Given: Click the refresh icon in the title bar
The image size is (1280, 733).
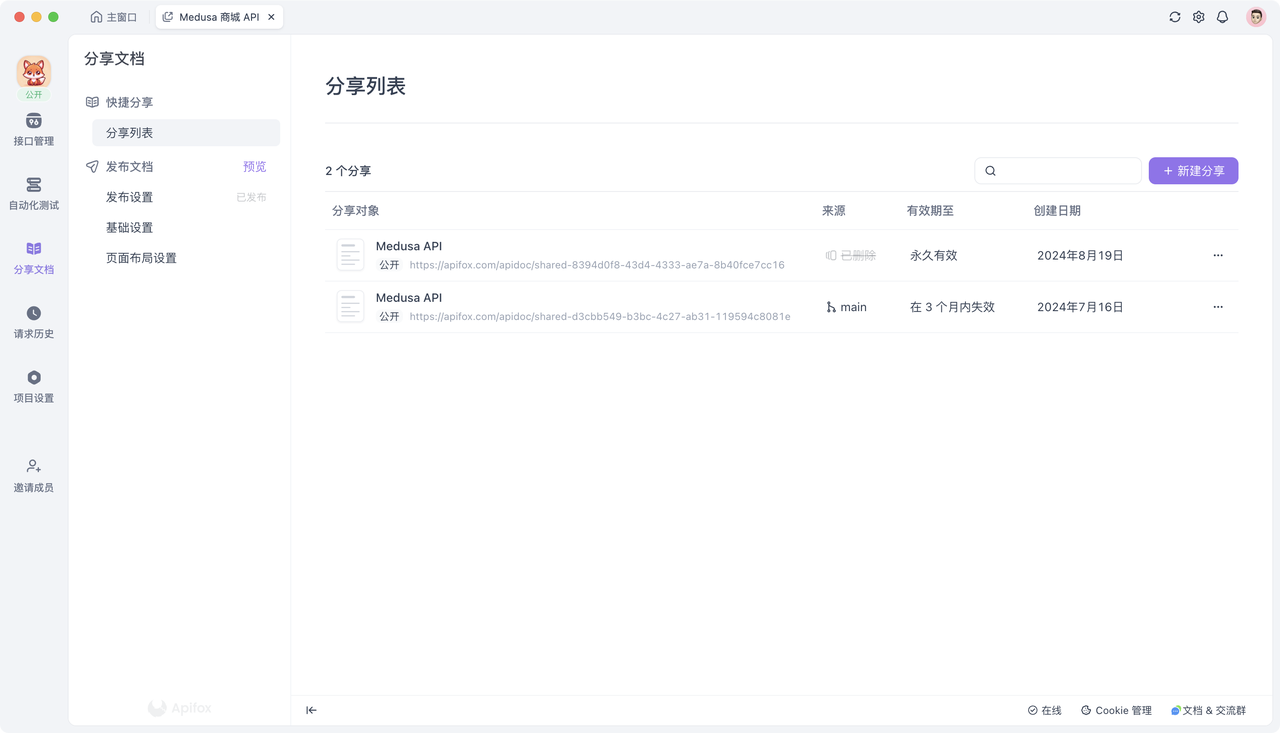Looking at the screenshot, I should (x=1175, y=17).
